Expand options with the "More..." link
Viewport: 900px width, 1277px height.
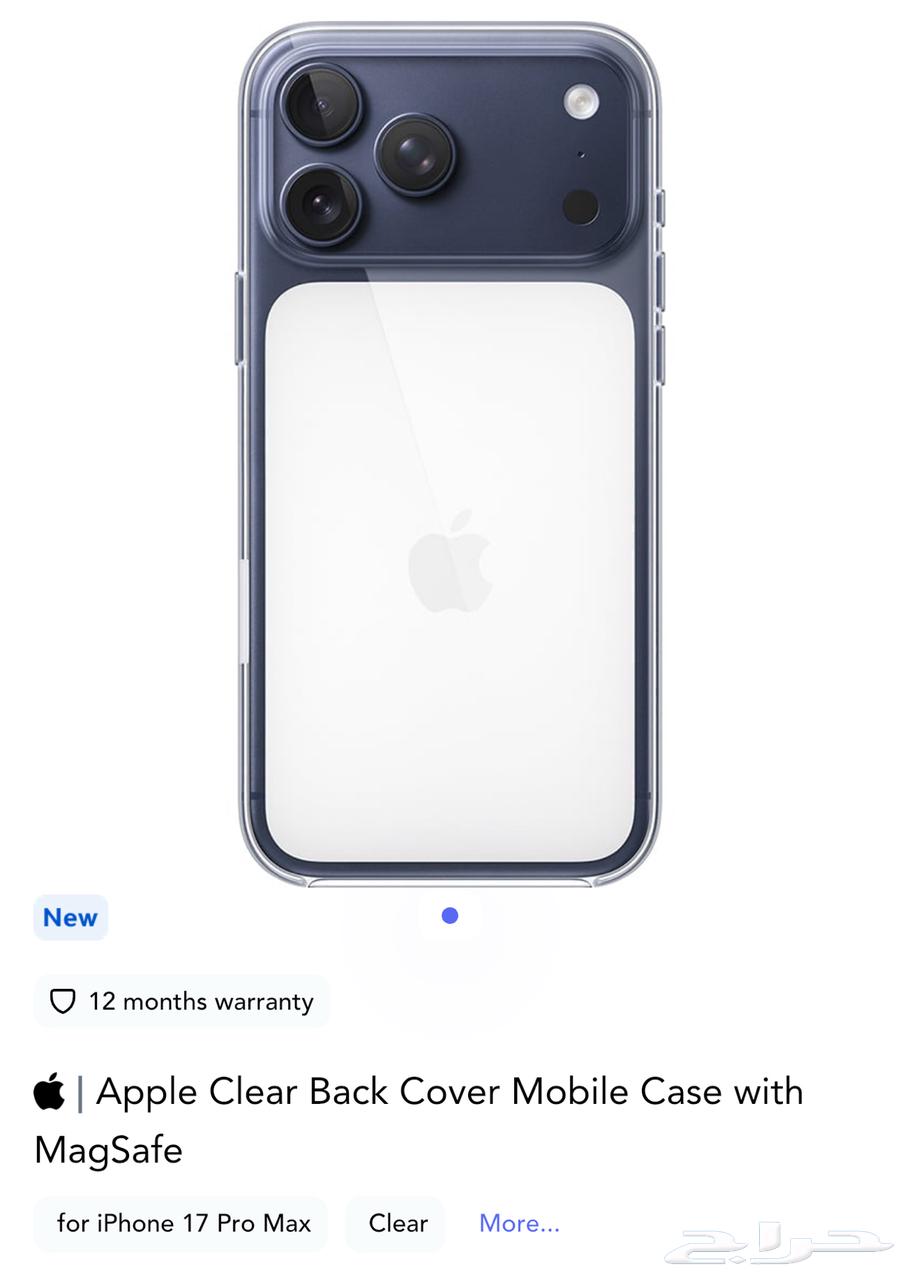520,1223
